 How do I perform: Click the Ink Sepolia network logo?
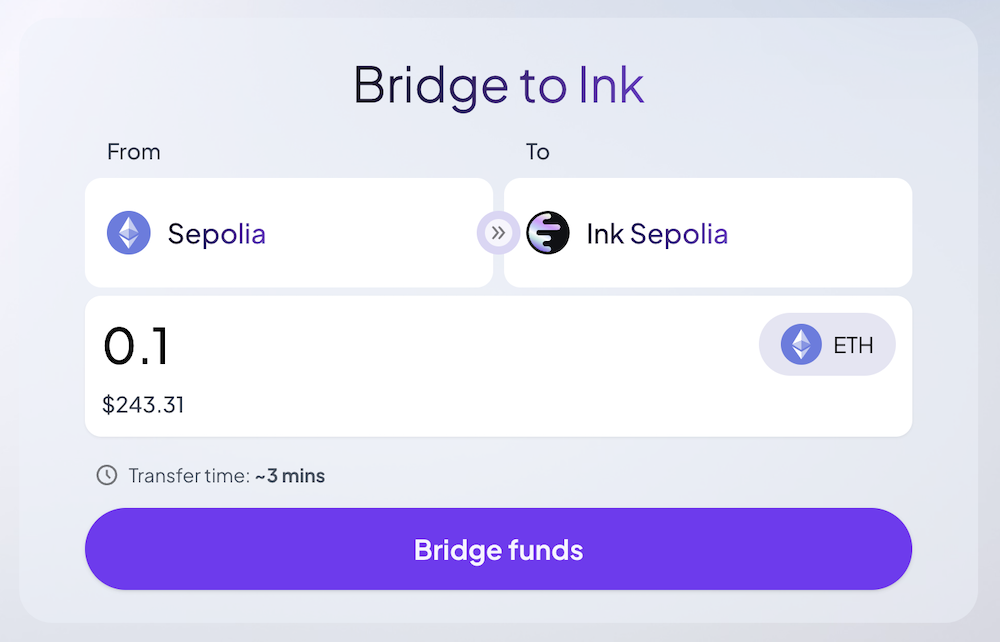click(x=548, y=232)
